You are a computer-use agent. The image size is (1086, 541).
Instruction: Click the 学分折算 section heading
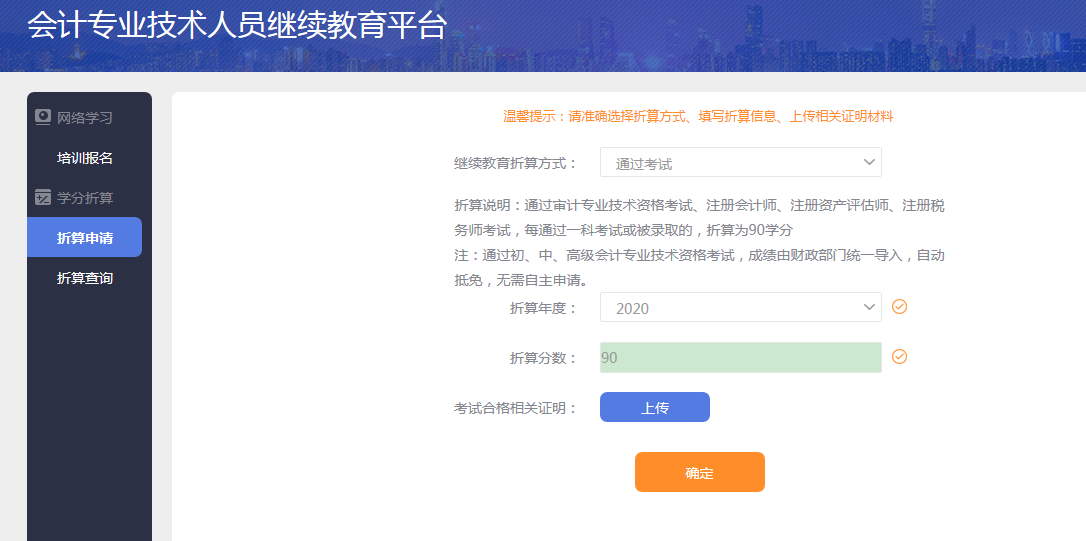click(x=85, y=198)
